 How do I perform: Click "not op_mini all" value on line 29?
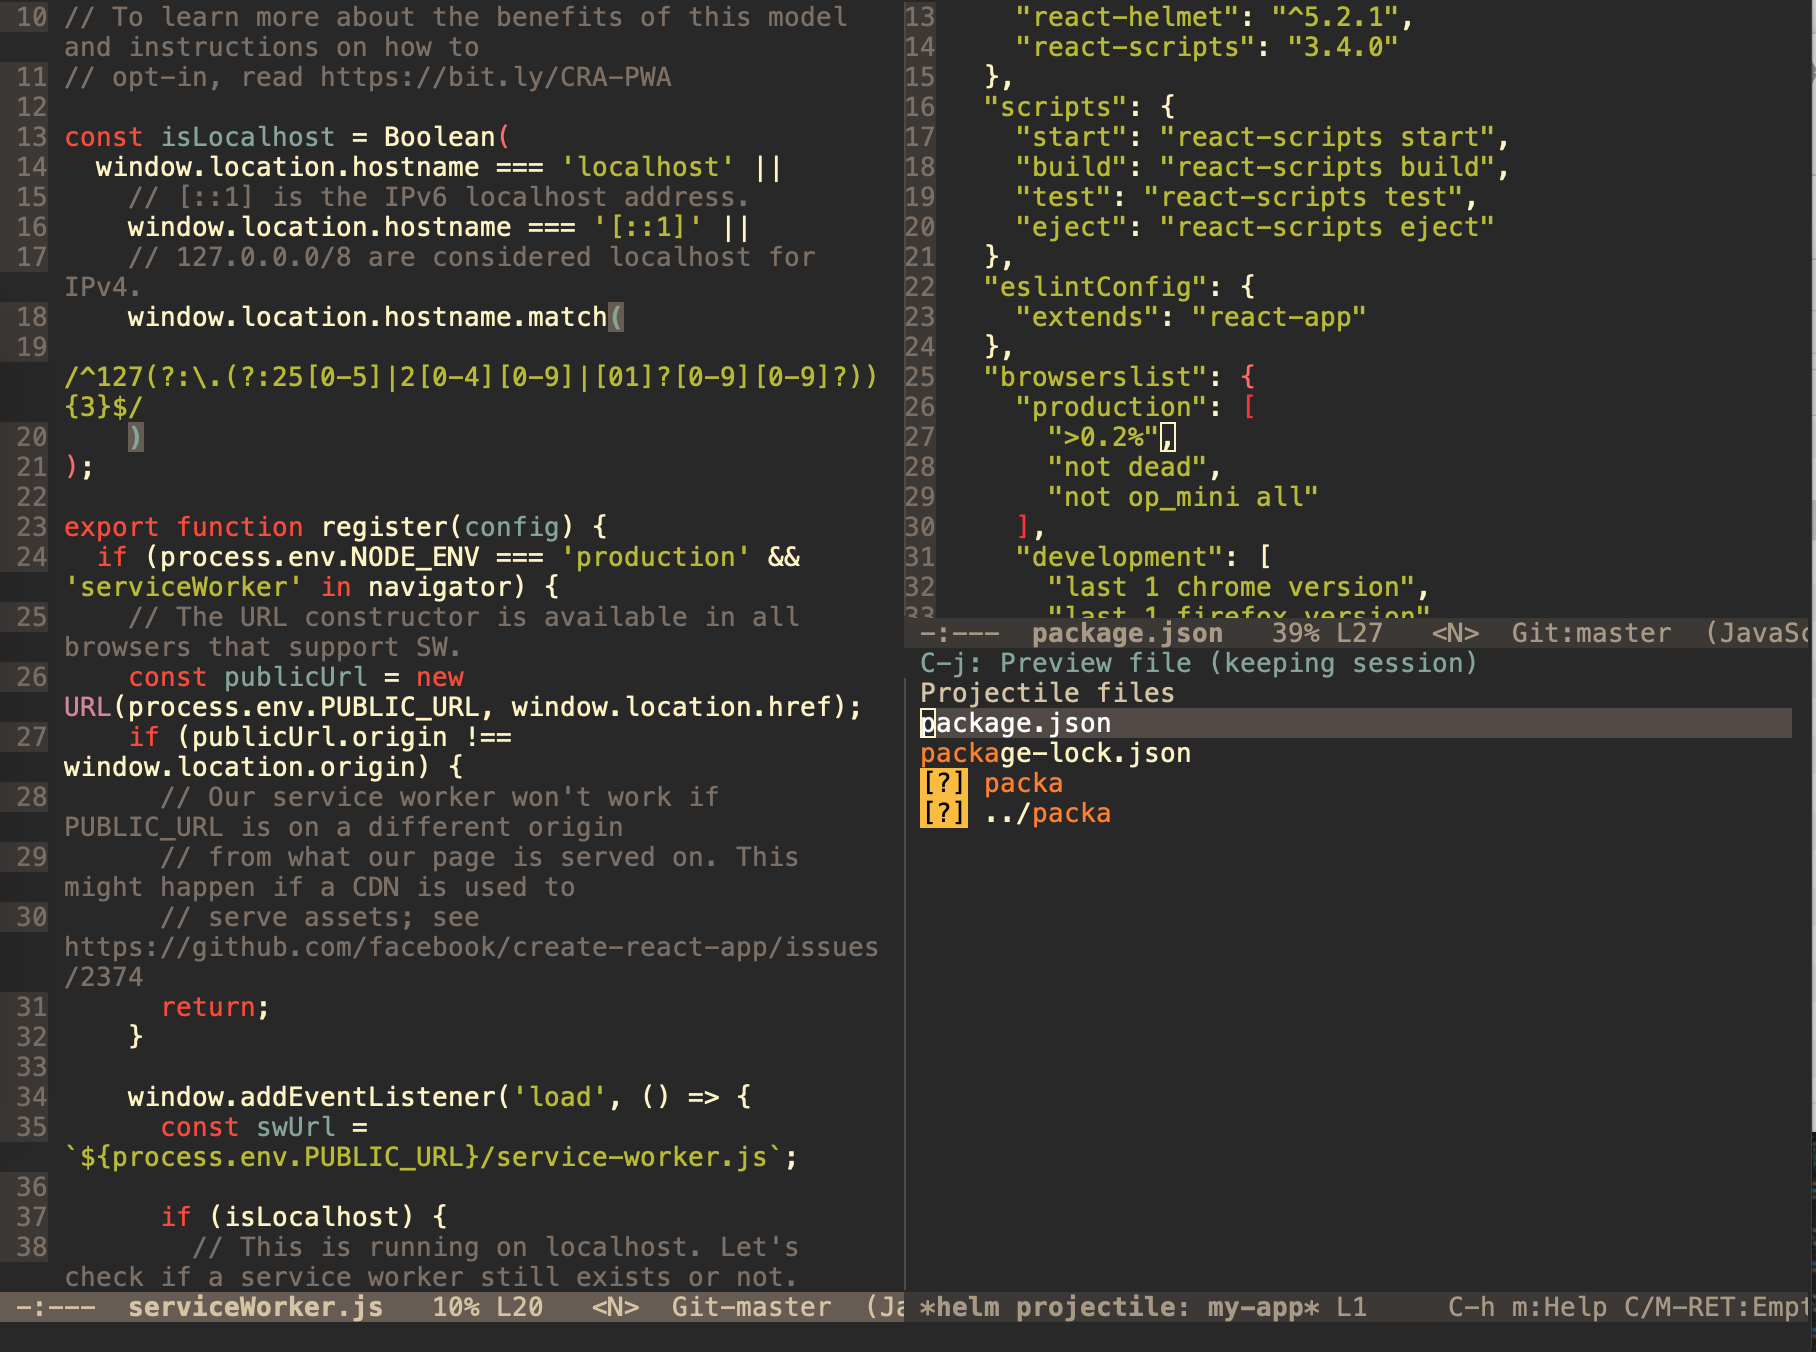(x=1183, y=497)
